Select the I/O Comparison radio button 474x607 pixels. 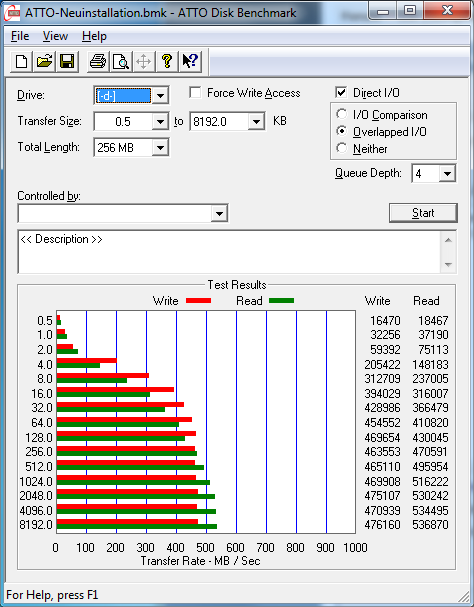pyautogui.click(x=342, y=115)
